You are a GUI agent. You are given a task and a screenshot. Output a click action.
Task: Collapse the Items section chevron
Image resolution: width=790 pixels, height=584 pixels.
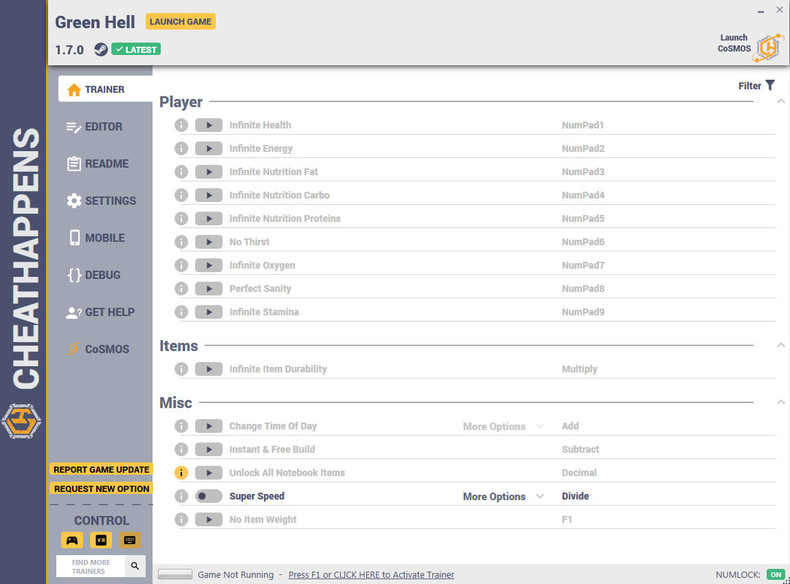780,345
